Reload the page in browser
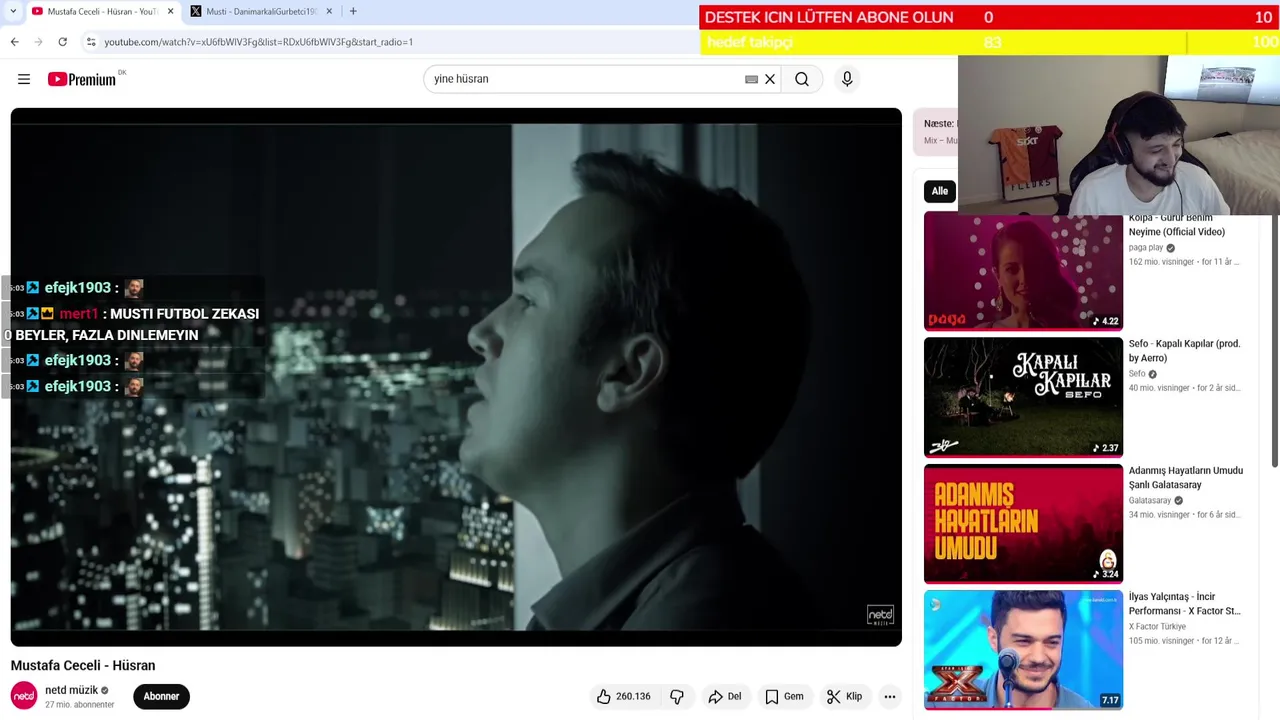 pos(62,42)
